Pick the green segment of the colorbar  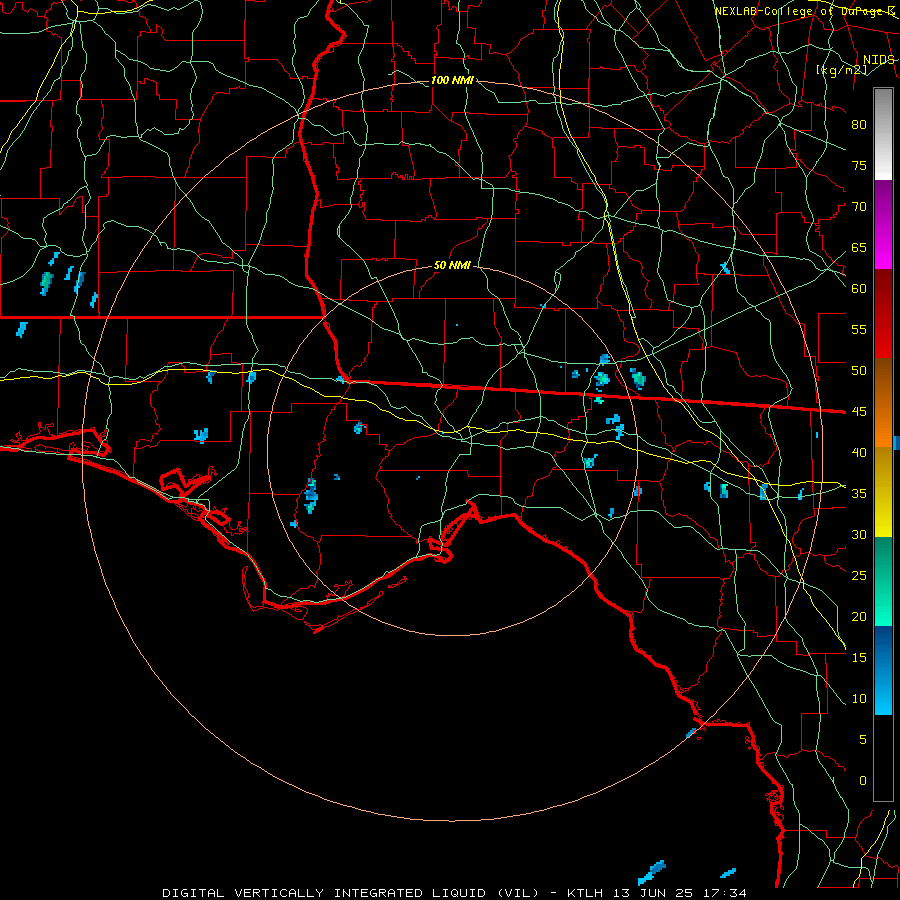(883, 581)
